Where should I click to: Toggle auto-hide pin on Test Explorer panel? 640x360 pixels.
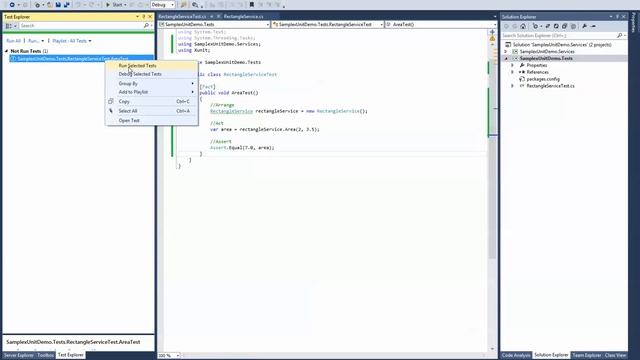(x=144, y=17)
